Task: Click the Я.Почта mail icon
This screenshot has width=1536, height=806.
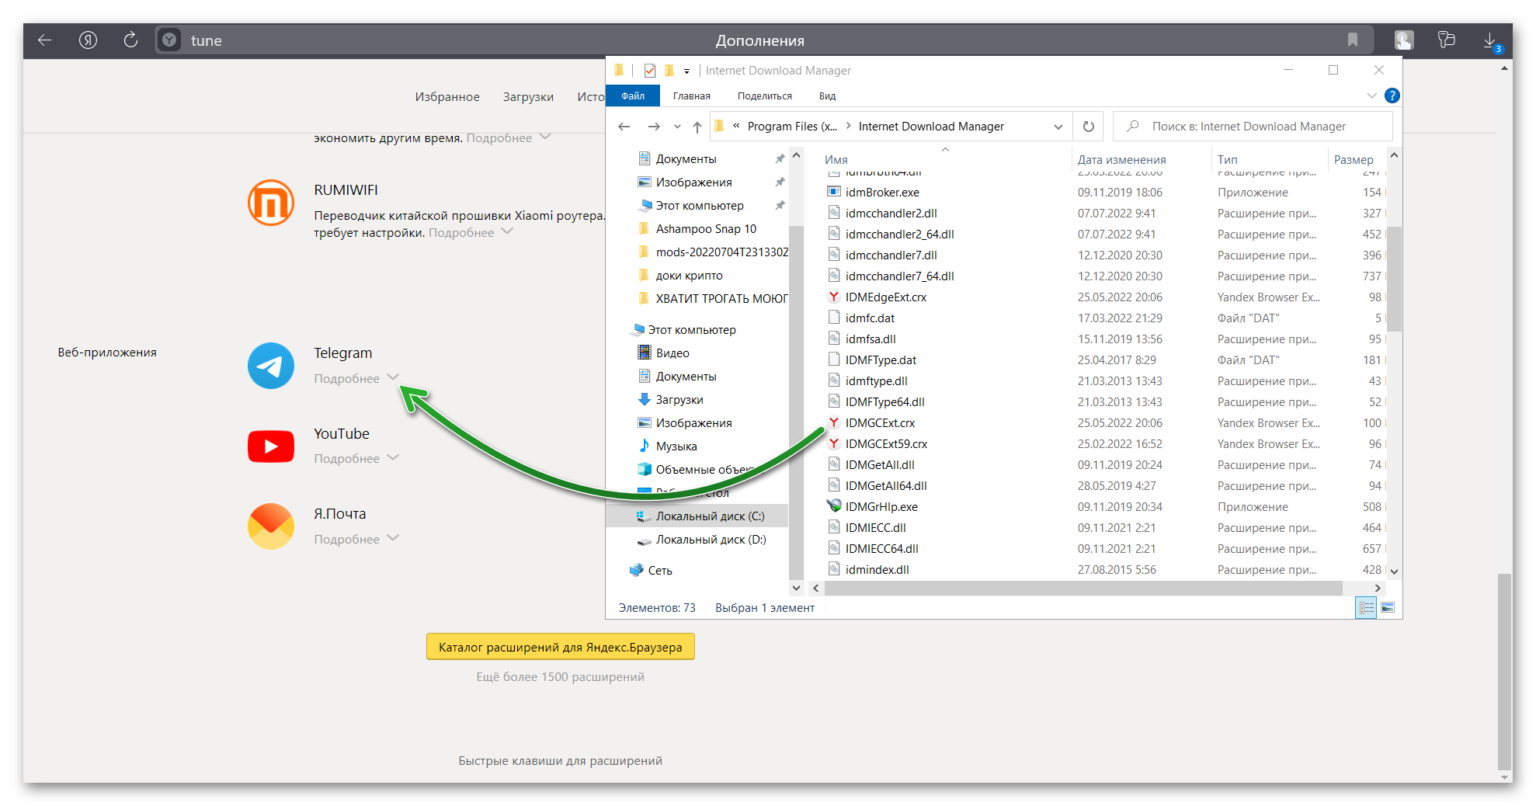Action: pos(271,526)
